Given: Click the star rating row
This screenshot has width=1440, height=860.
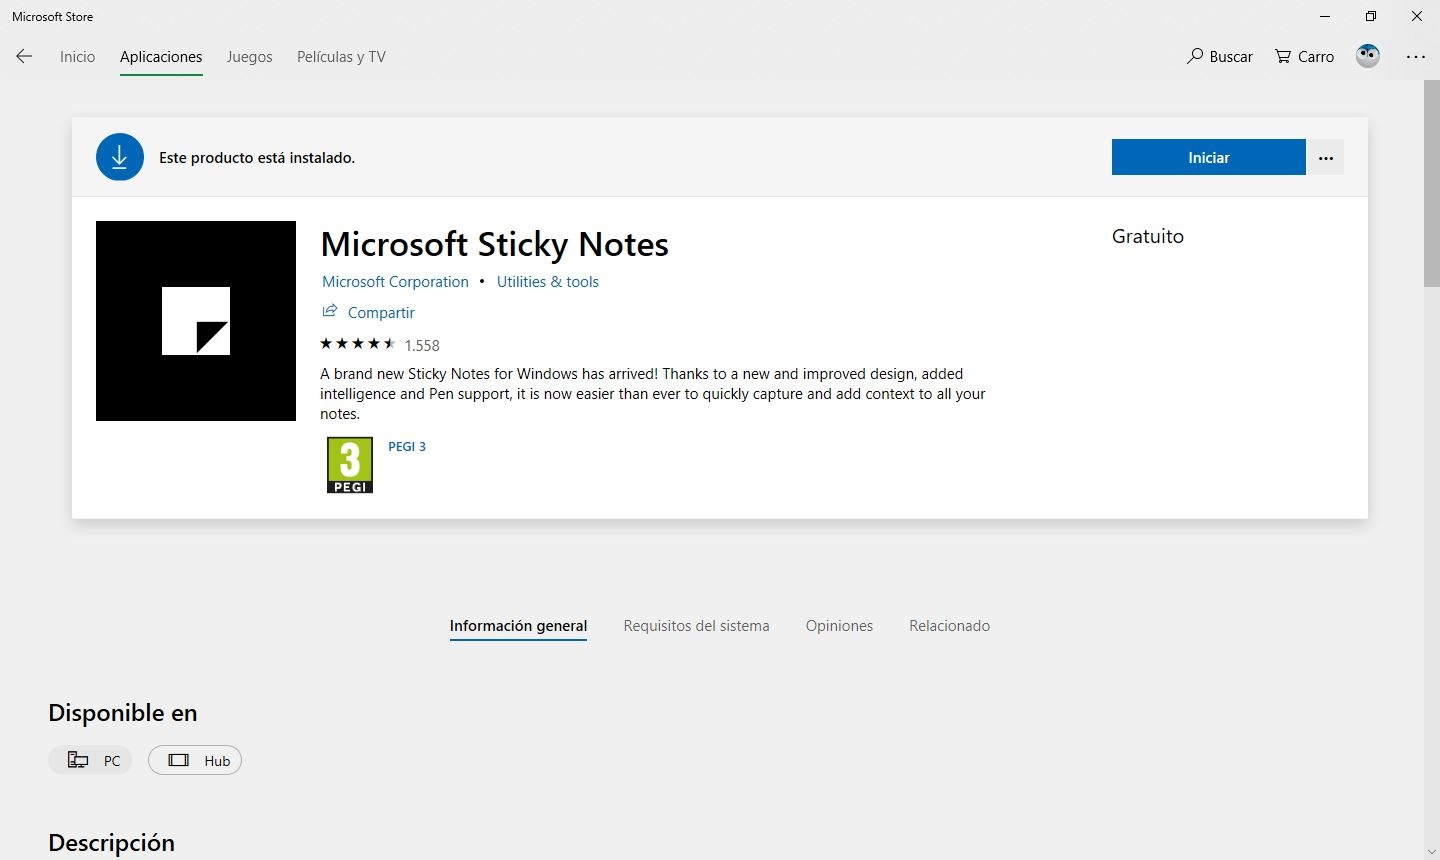Looking at the screenshot, I should click(x=358, y=344).
